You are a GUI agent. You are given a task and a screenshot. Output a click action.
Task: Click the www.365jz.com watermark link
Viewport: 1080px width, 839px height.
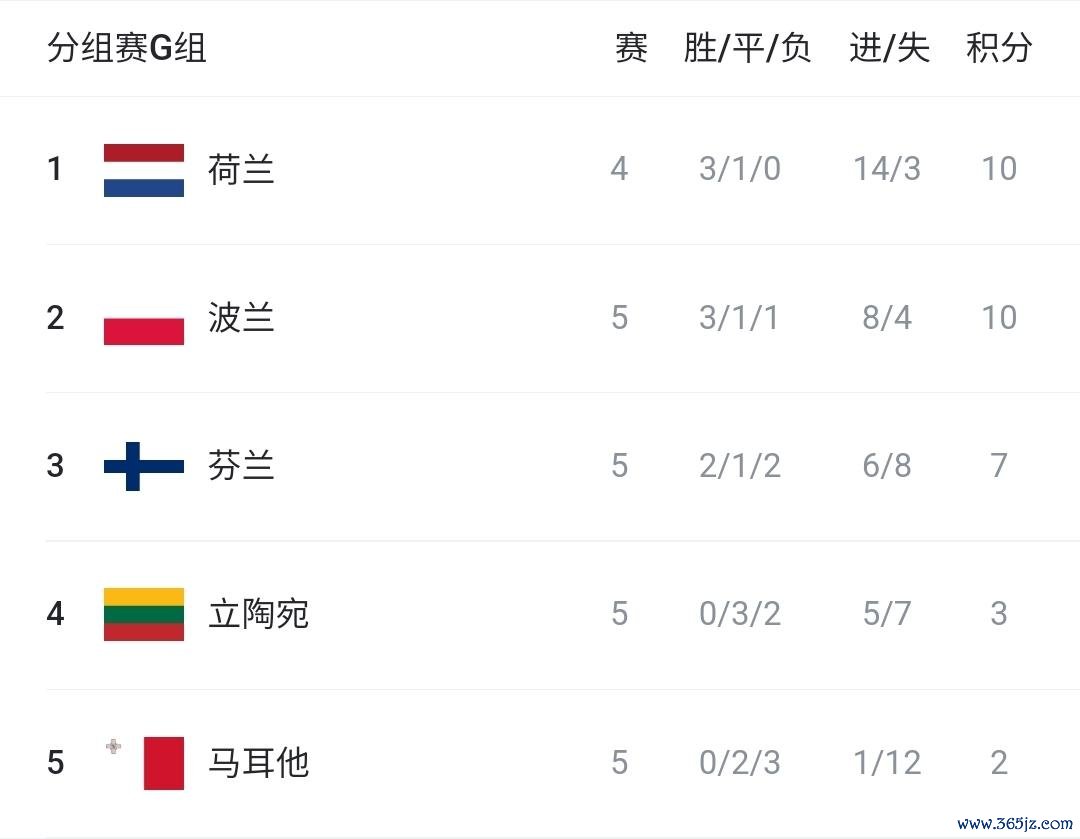pyautogui.click(x=1015, y=823)
